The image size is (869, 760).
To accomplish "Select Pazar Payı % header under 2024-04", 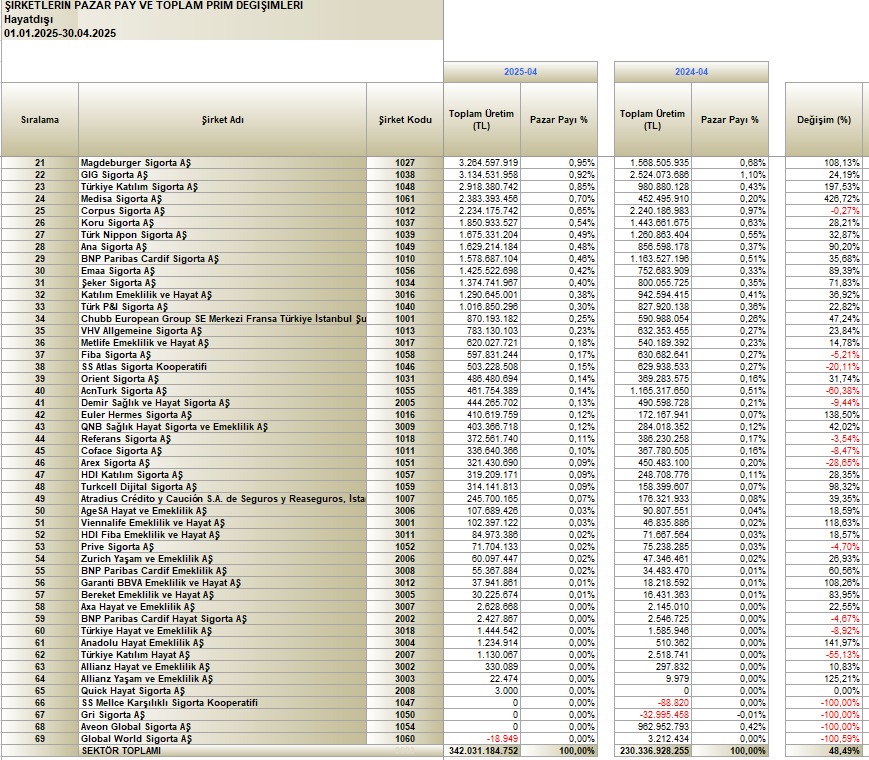I will (730, 120).
